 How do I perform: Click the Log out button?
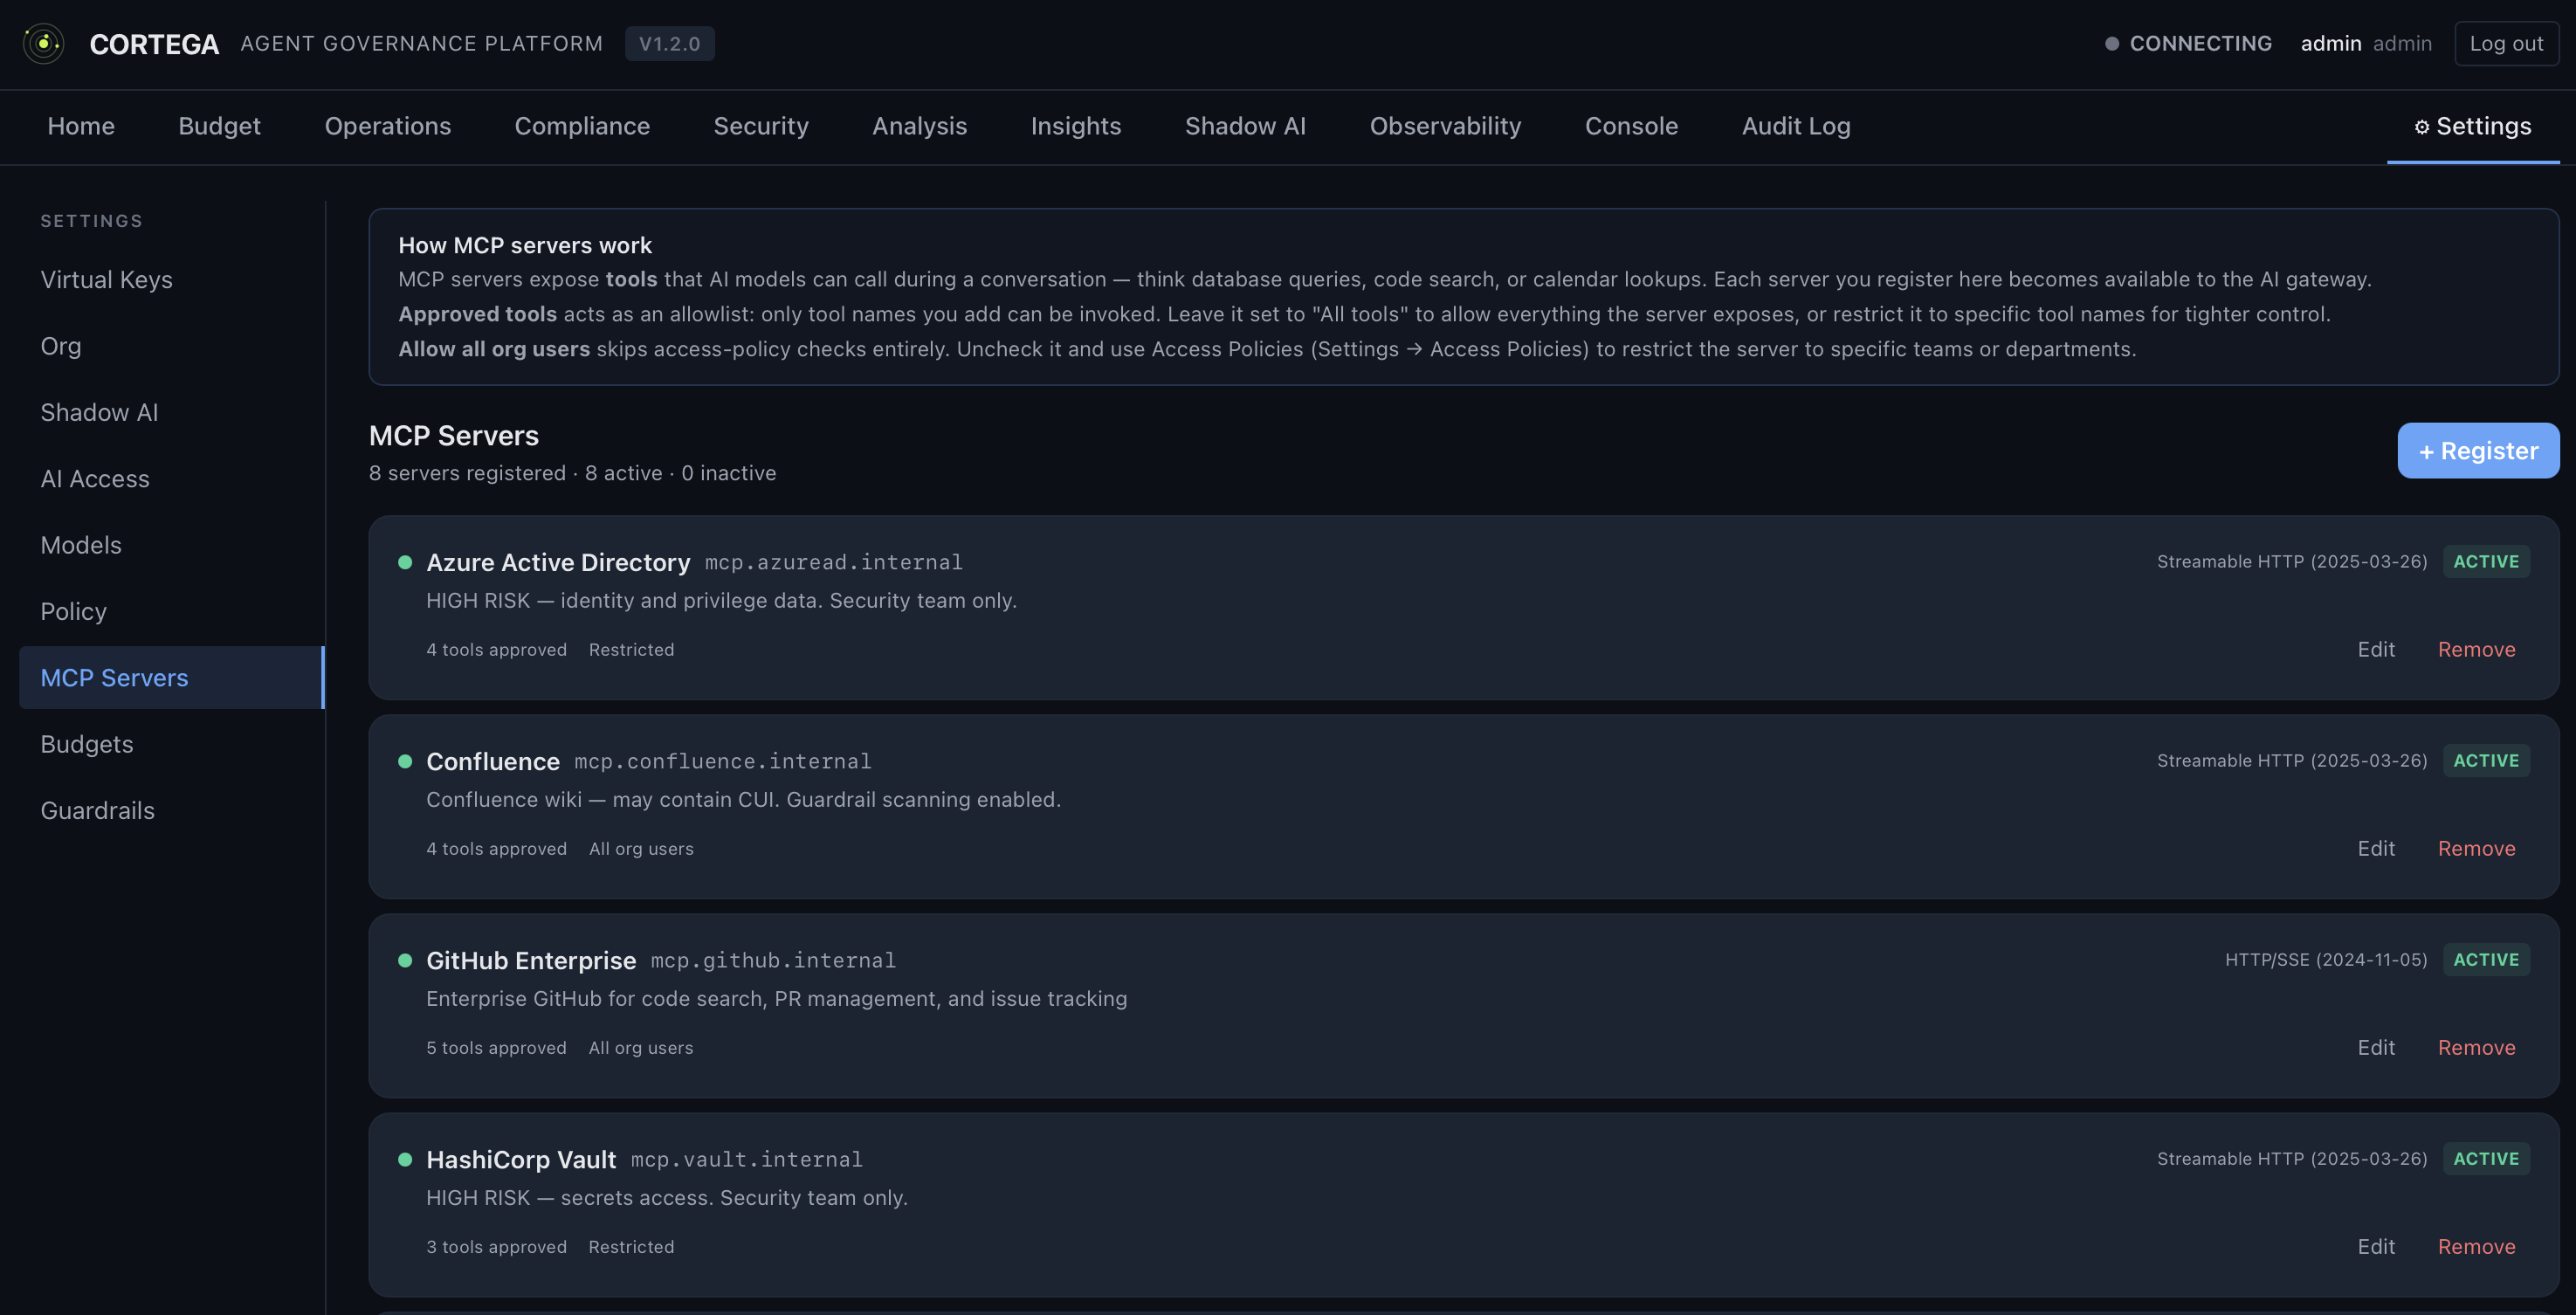pos(2506,44)
